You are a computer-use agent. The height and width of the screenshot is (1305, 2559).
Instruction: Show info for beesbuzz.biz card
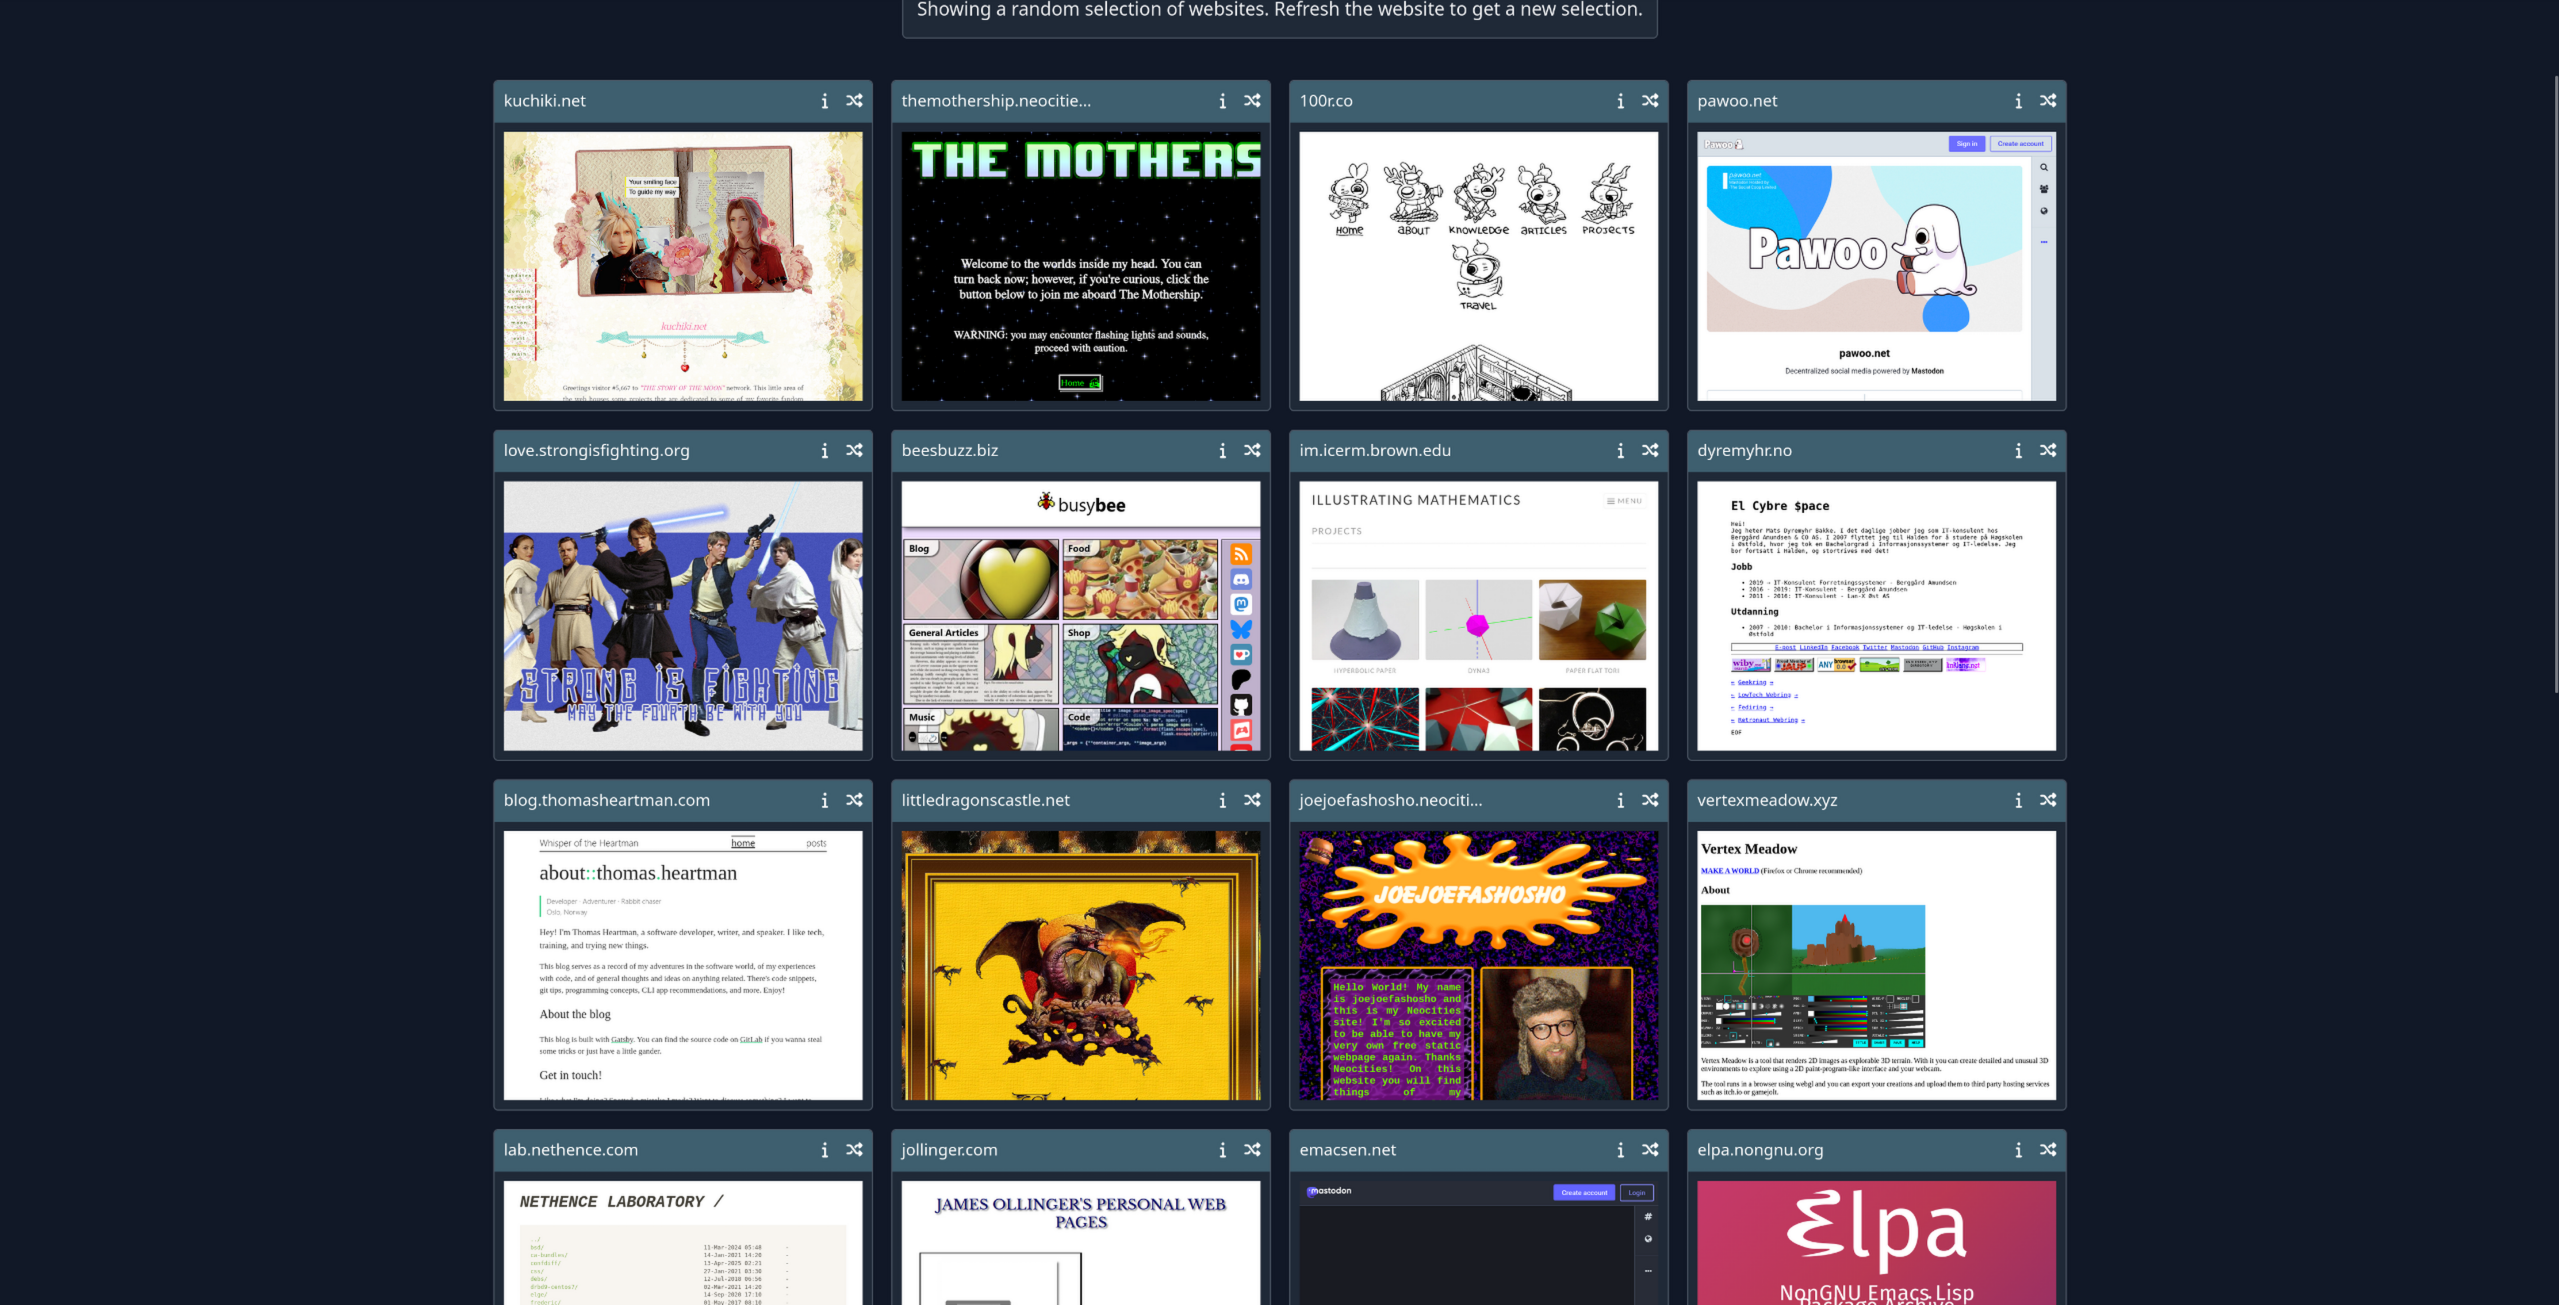click(x=1222, y=451)
